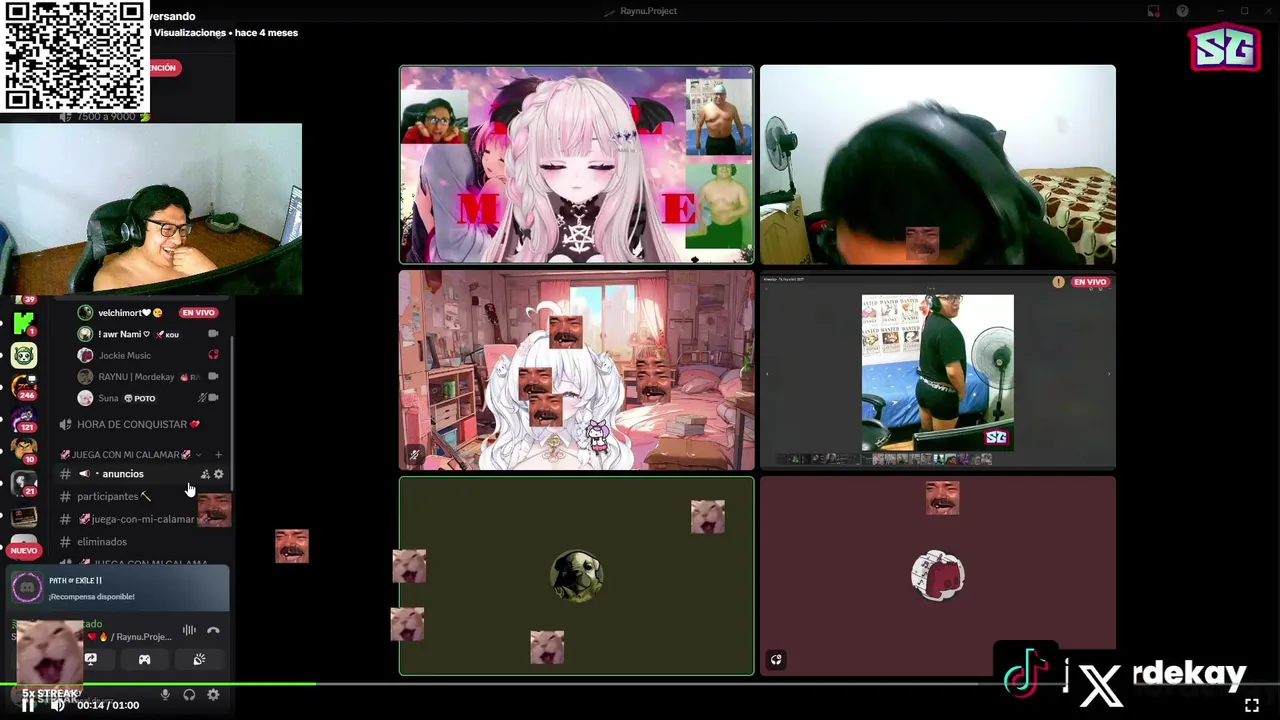Start an activity with controller icon
The image size is (1280, 720).
[144, 659]
